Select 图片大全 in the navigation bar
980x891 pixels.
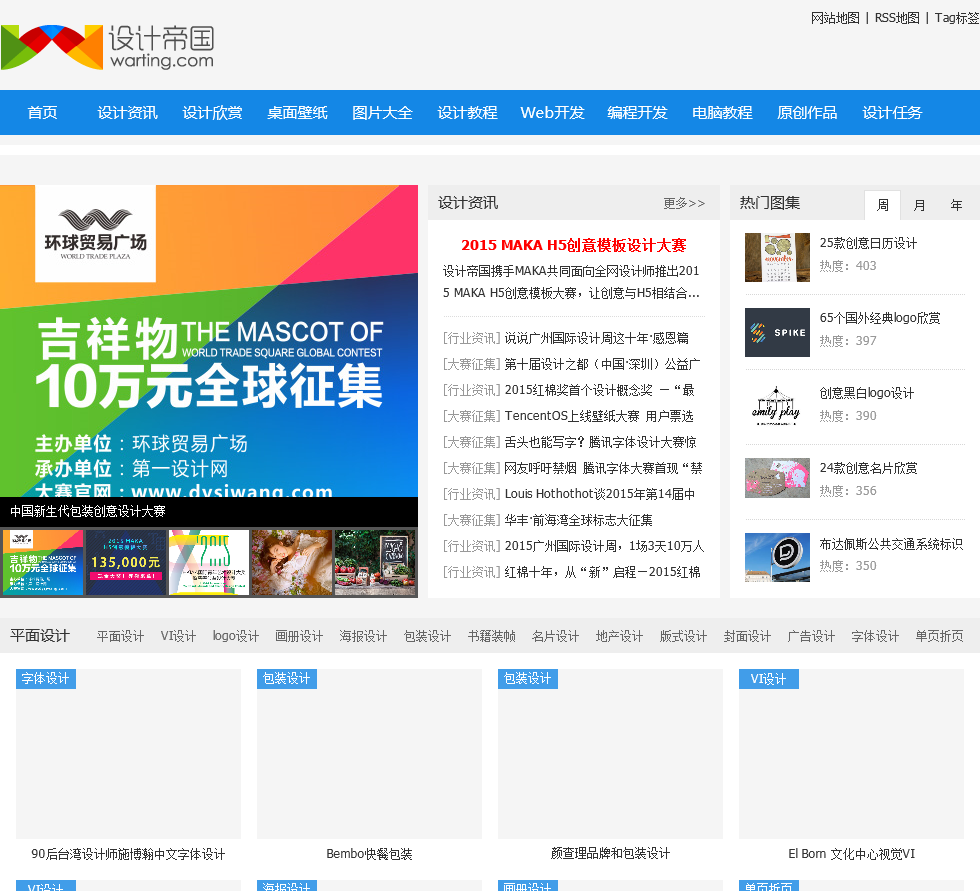coord(382,112)
